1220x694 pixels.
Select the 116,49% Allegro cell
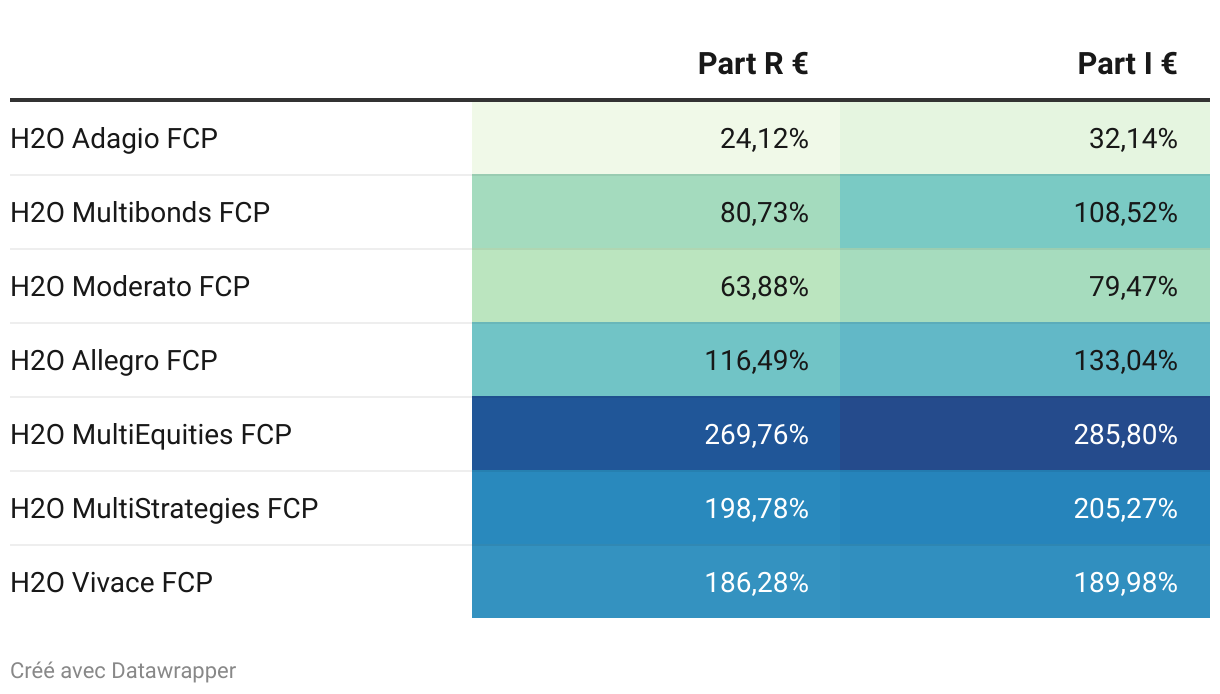[x=755, y=361]
